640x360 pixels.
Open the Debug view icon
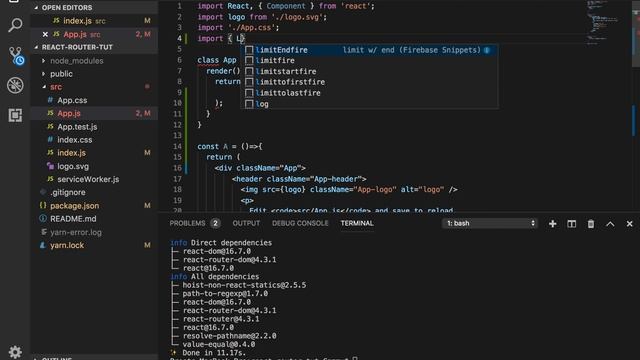(15, 85)
